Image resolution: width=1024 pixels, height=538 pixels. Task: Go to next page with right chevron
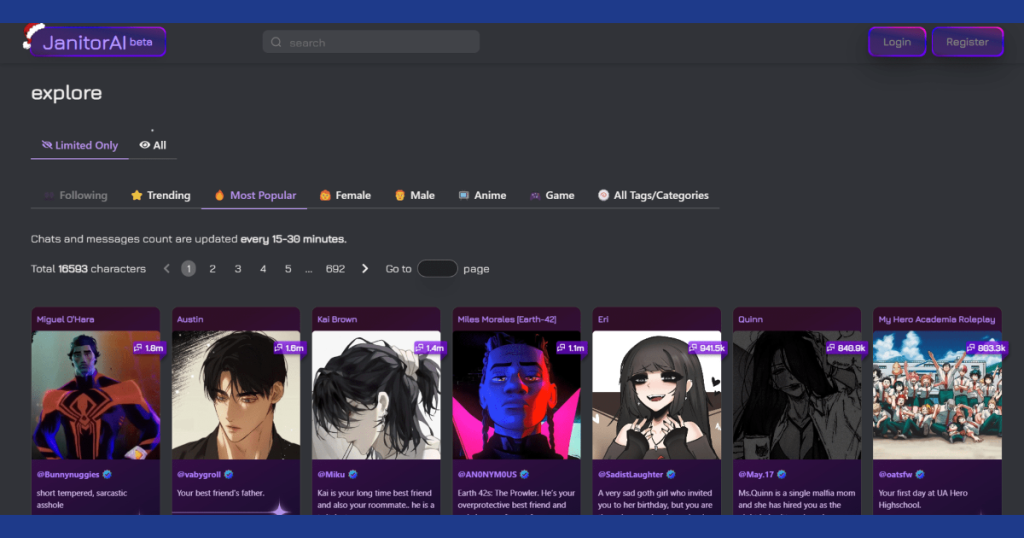point(365,268)
